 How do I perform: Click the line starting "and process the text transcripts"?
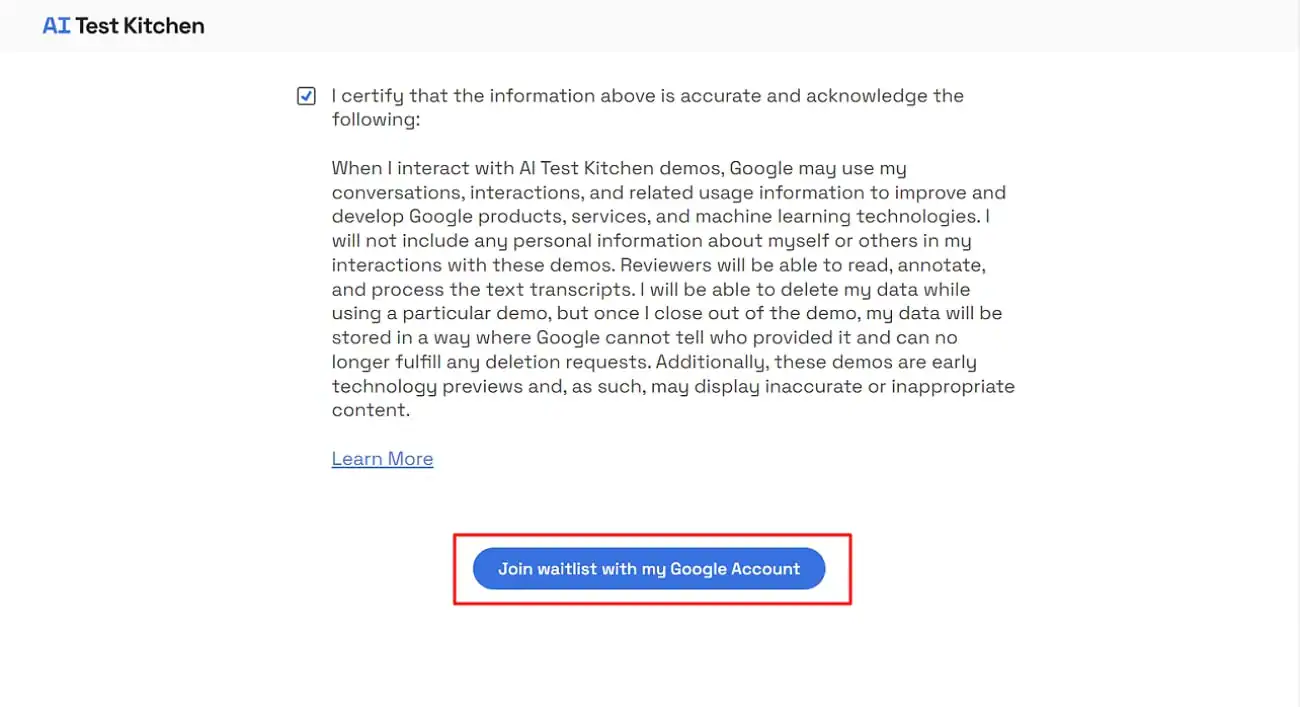pyautogui.click(x=651, y=289)
